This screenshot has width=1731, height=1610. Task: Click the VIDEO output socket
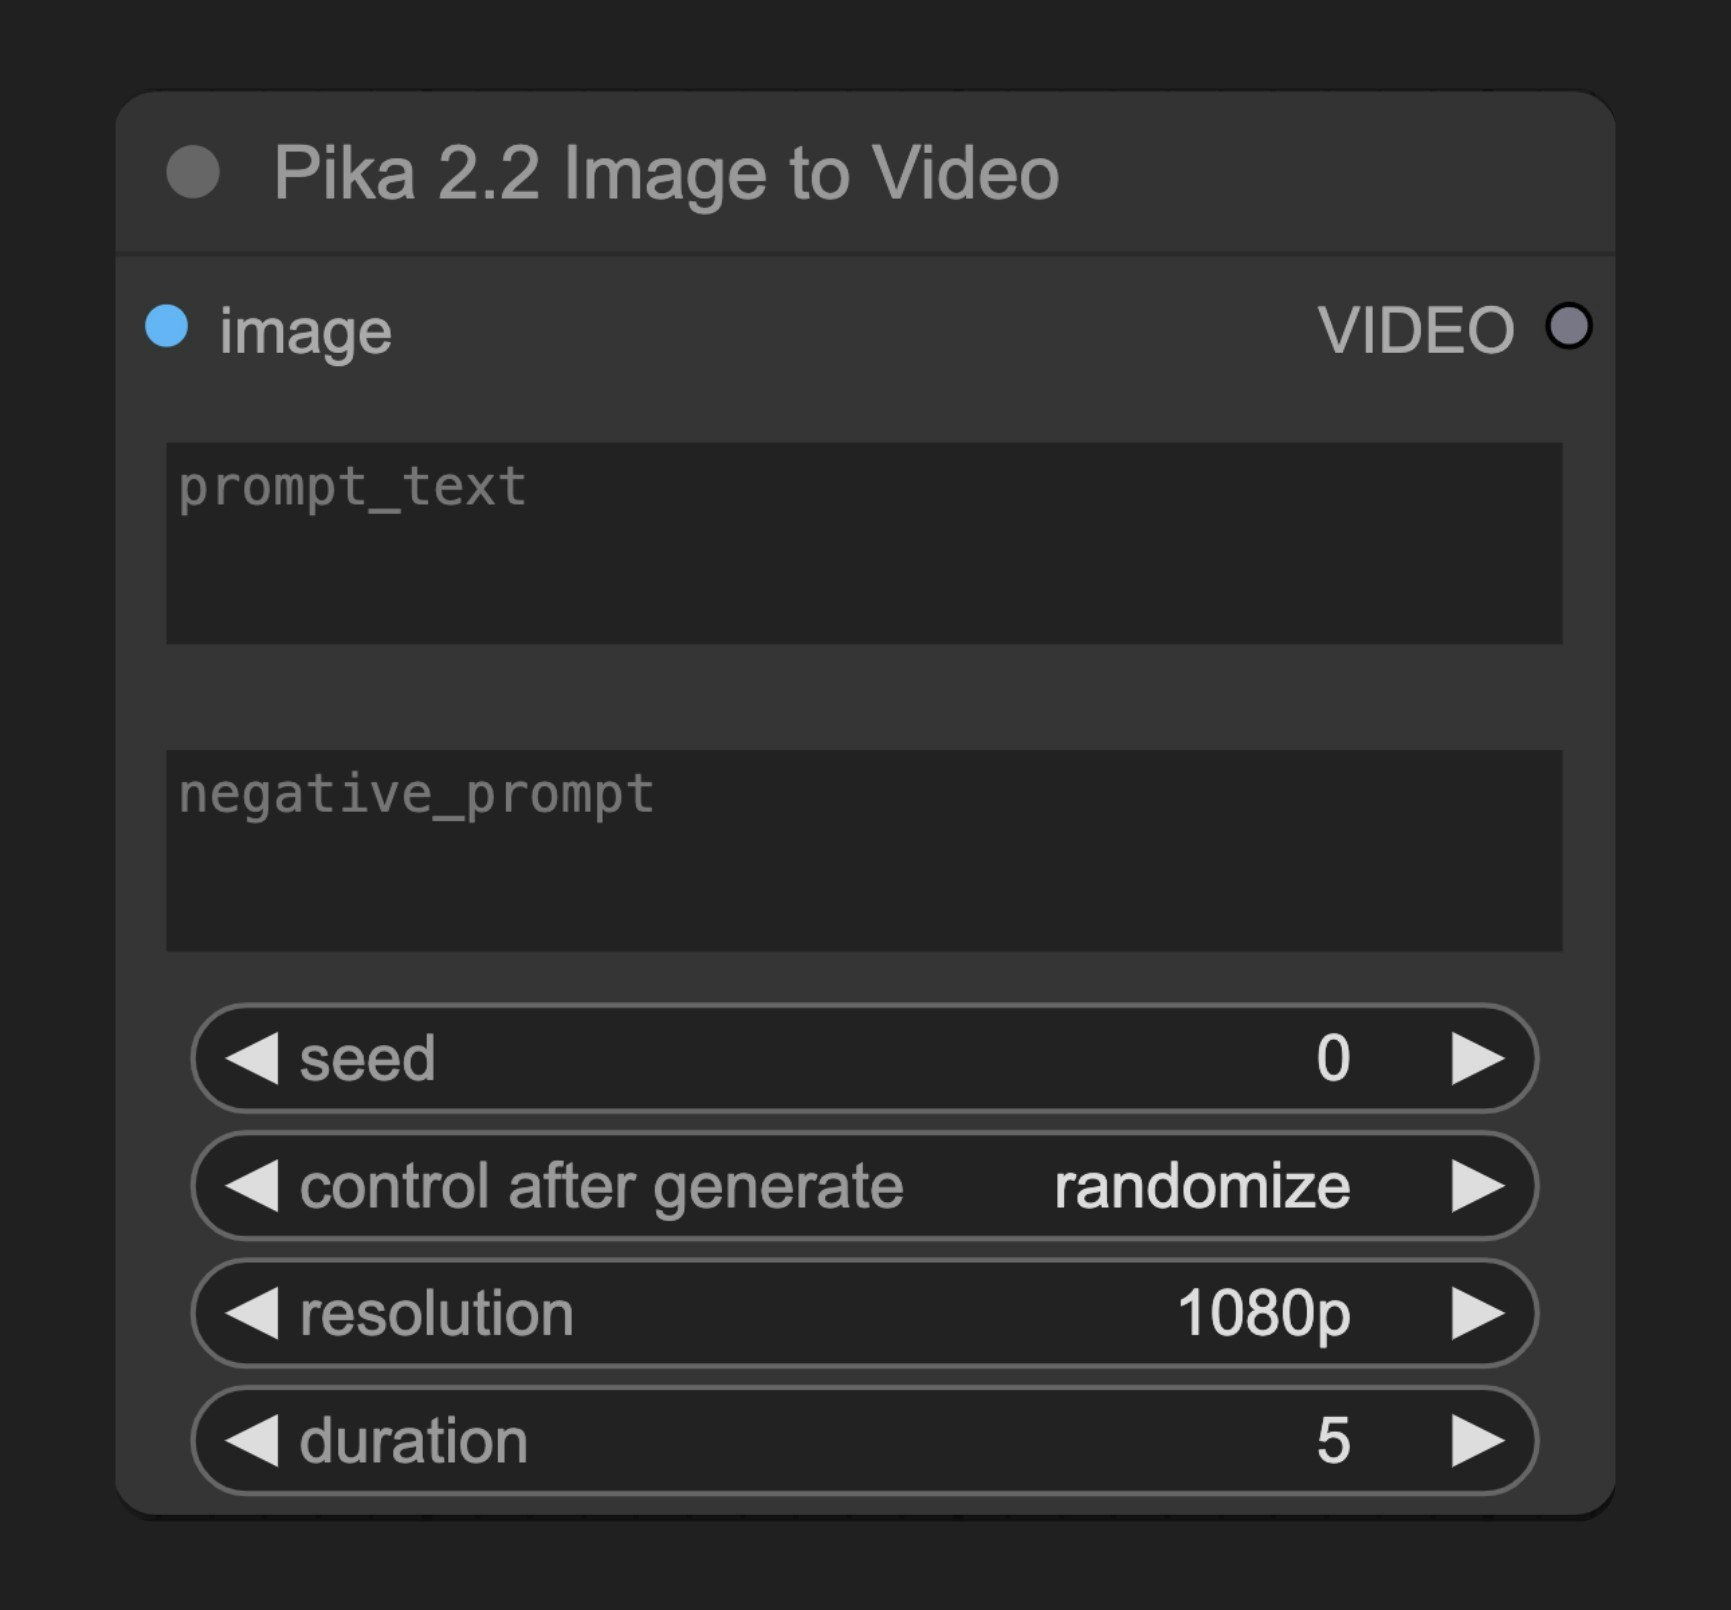coord(1568,327)
